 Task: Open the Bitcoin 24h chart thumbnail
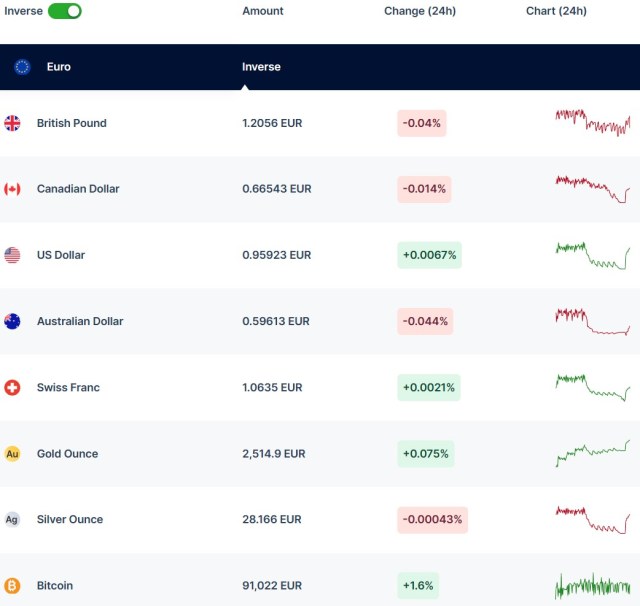(592, 585)
